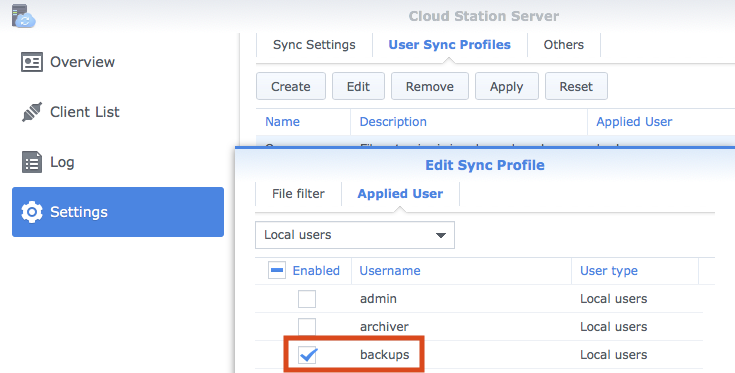Image resolution: width=735 pixels, height=373 pixels.
Task: Click Local users type in archiver row
Action: pos(614,327)
